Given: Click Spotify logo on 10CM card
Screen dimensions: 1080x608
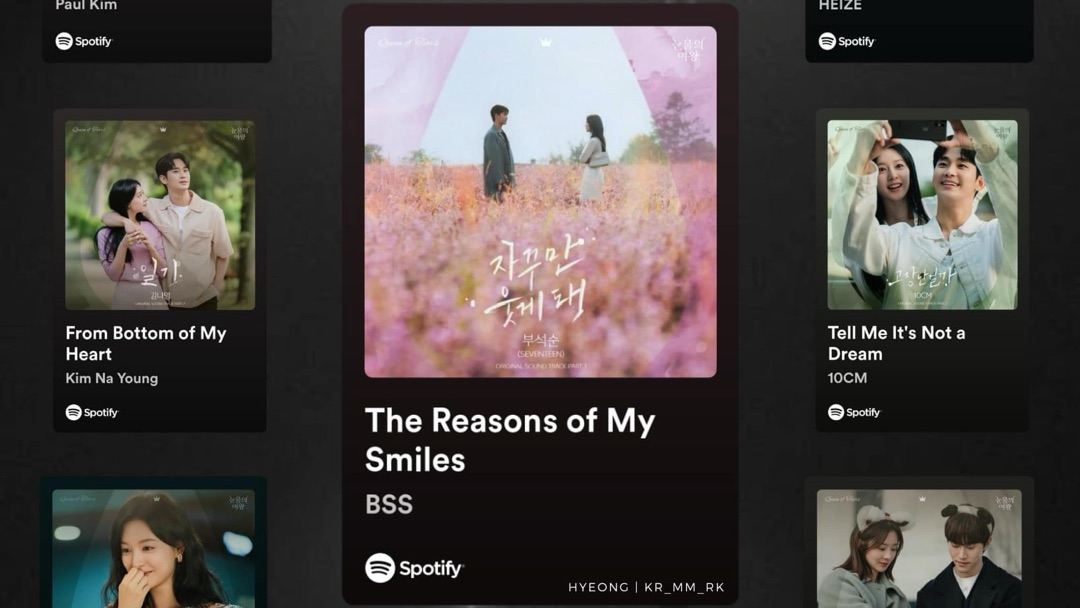Looking at the screenshot, I should [x=854, y=412].
